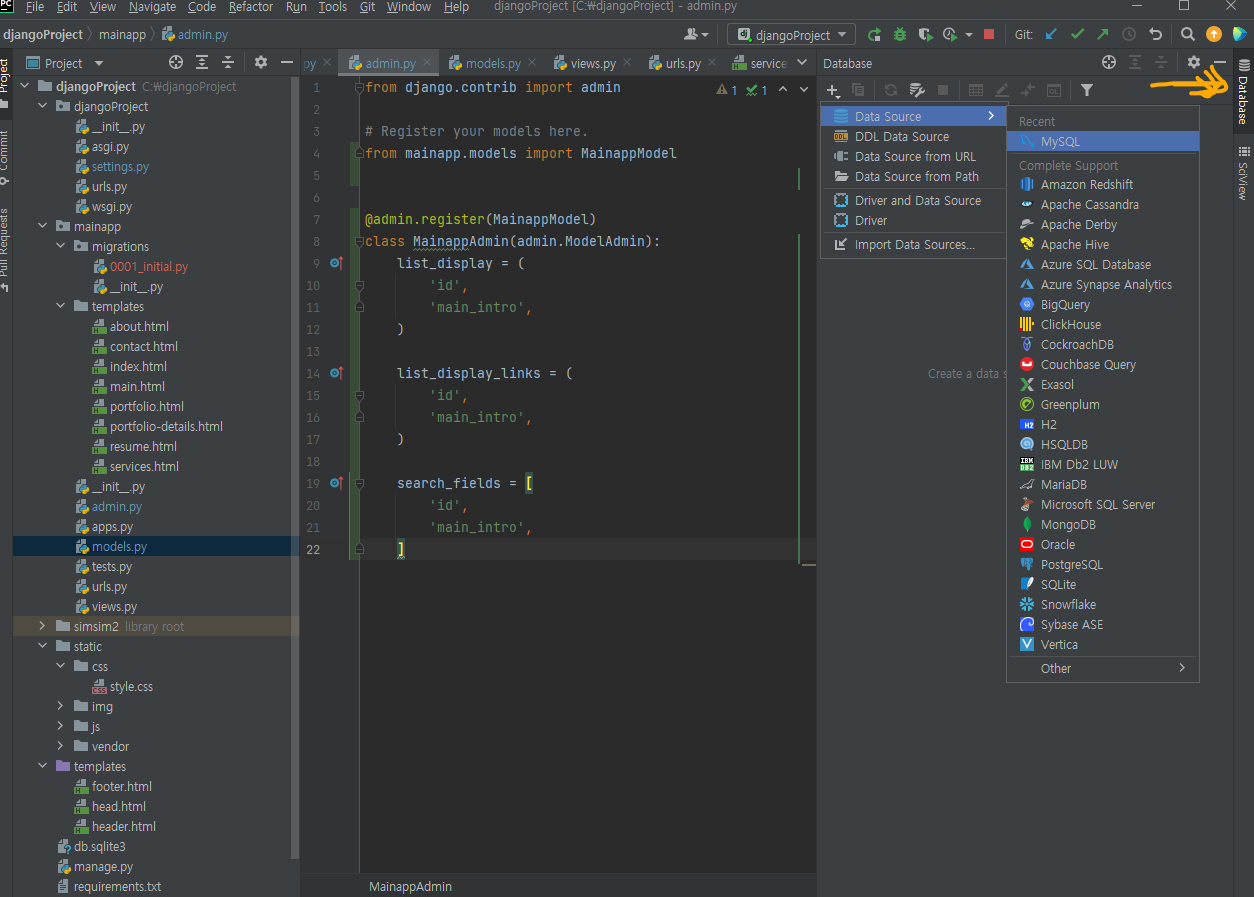Expand the Other database submenu
Image resolution: width=1254 pixels, height=897 pixels.
[x=1102, y=668]
